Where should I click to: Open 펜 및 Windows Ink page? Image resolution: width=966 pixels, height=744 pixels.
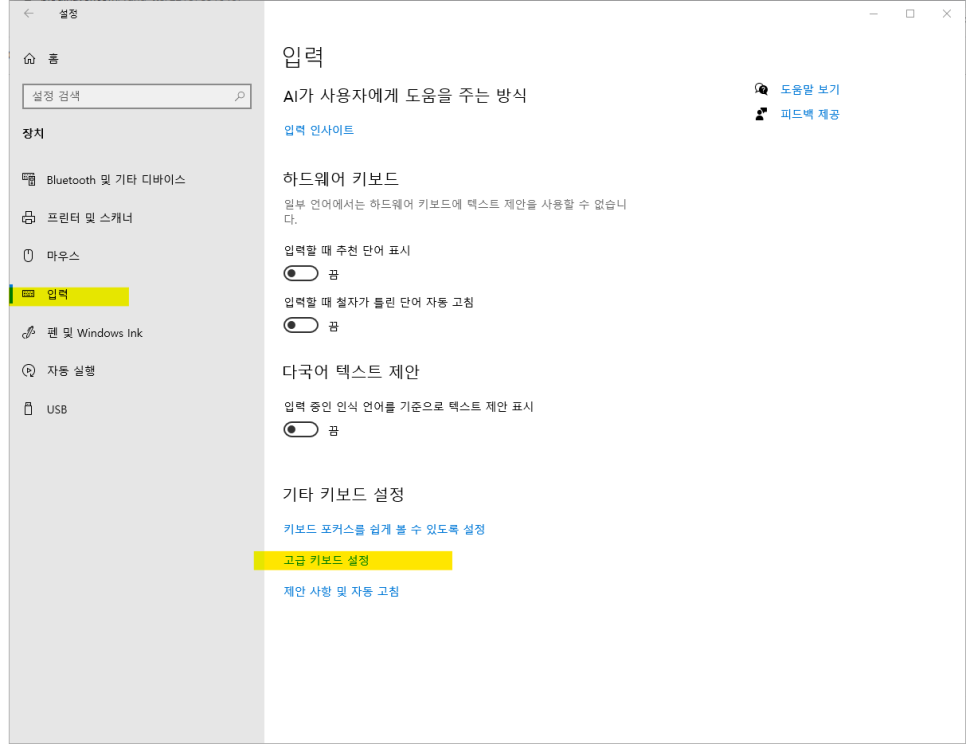coord(95,333)
